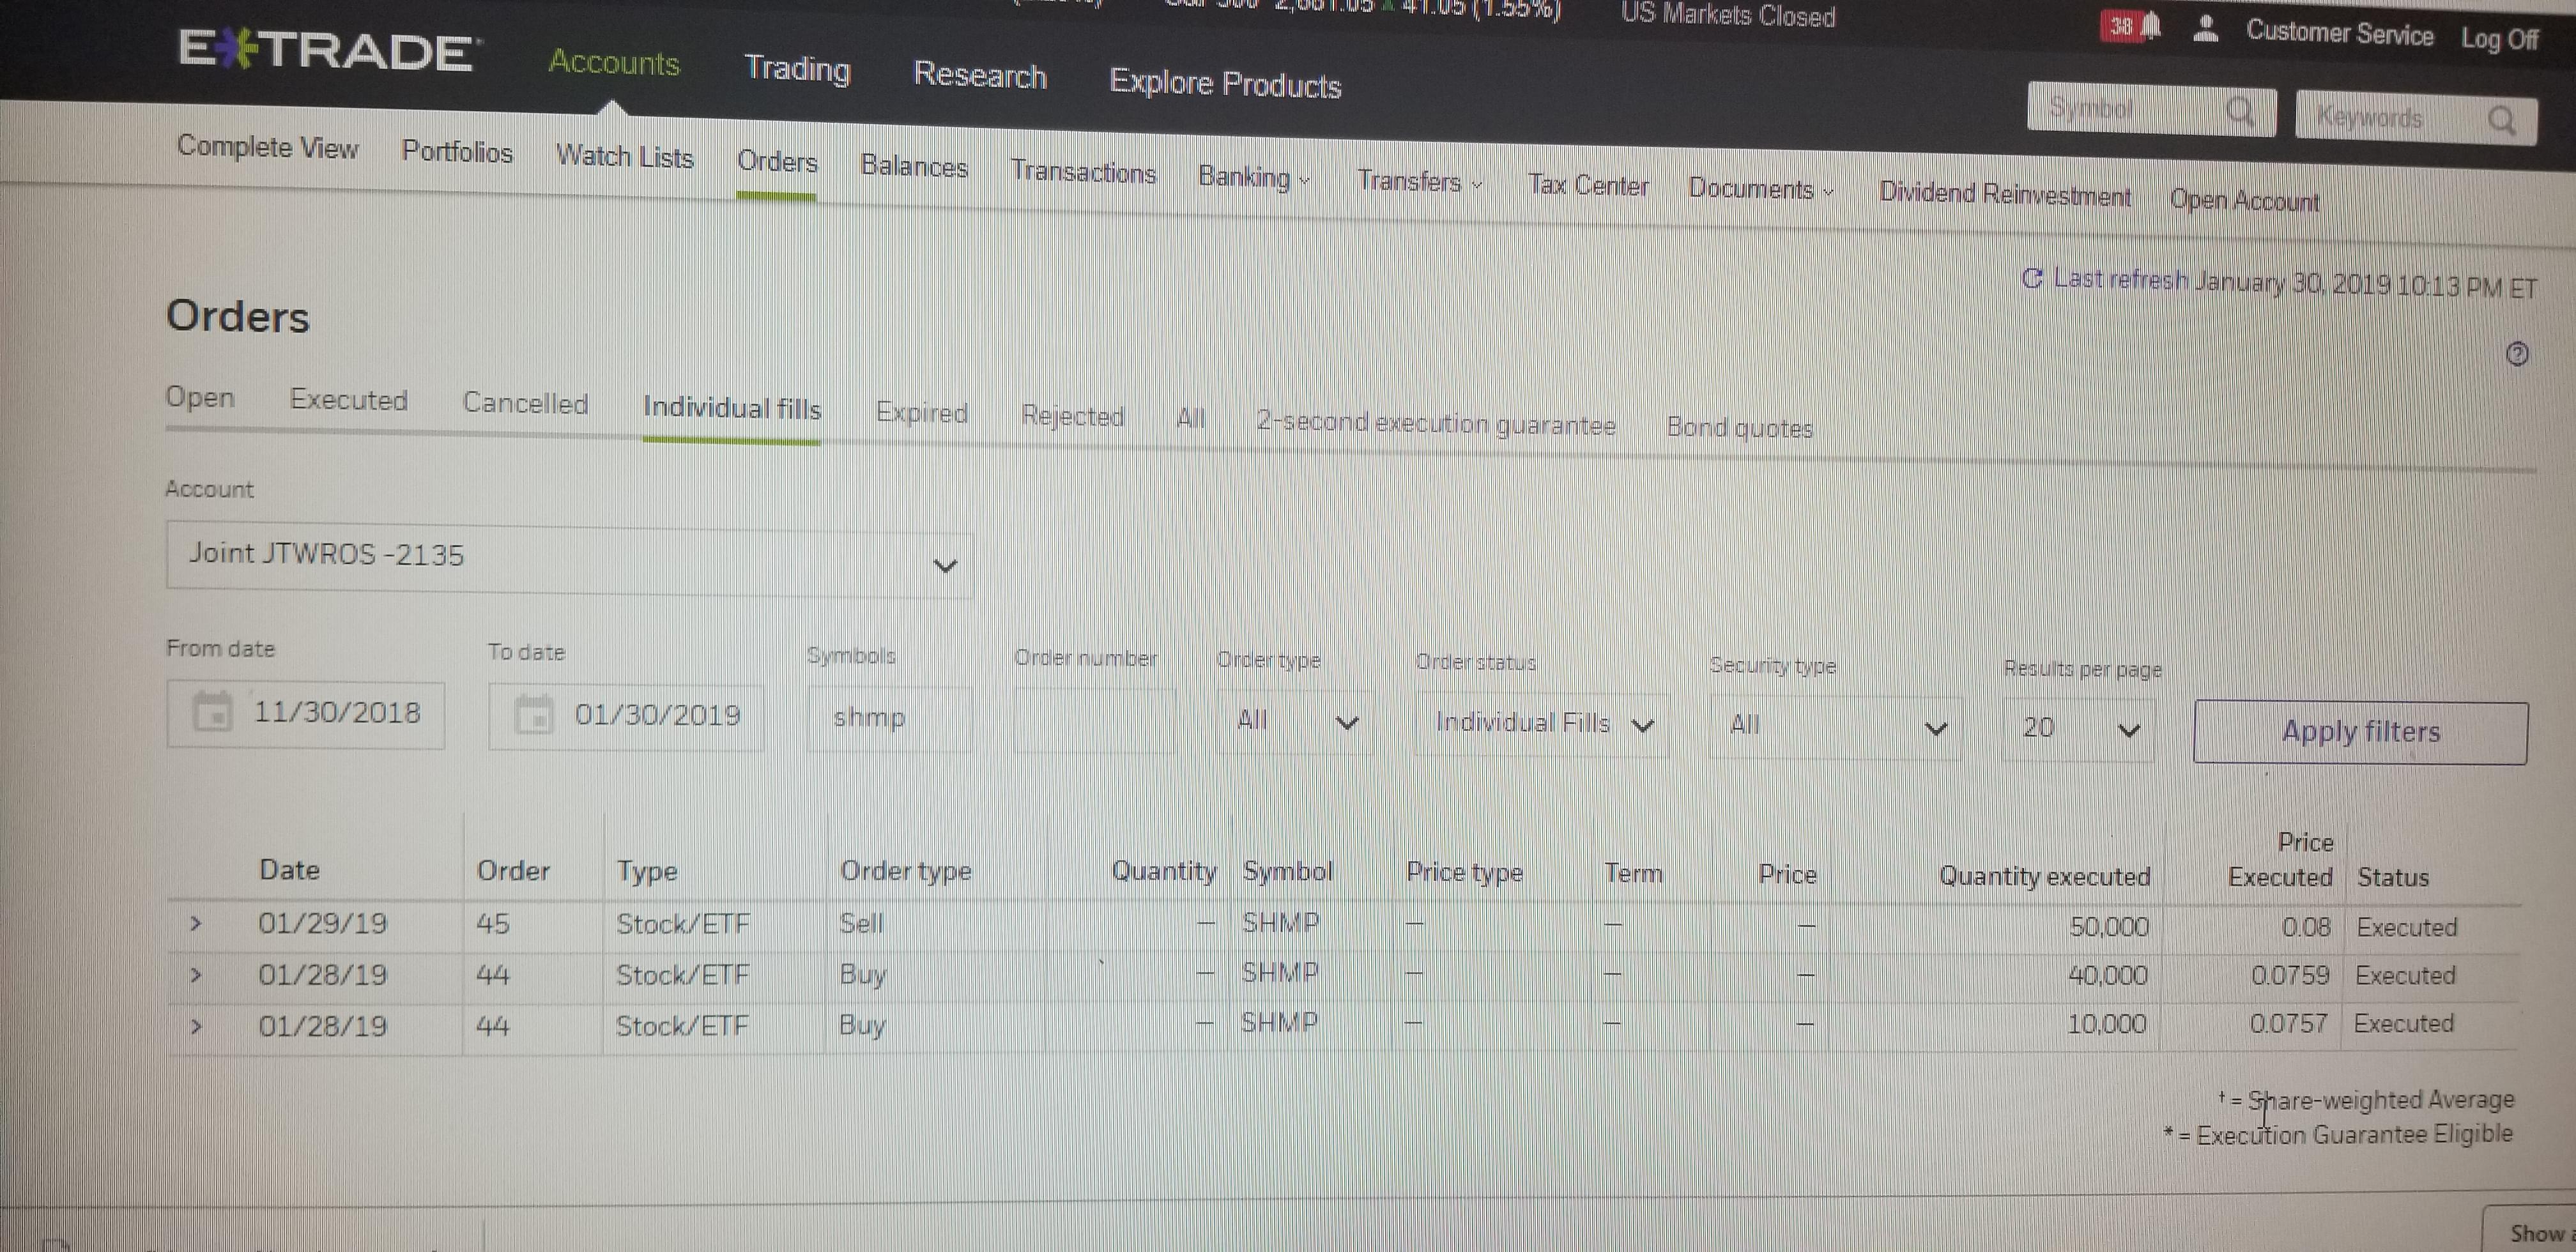Click the Log Off link
The height and width of the screenshot is (1252, 2576).
[x=2499, y=39]
